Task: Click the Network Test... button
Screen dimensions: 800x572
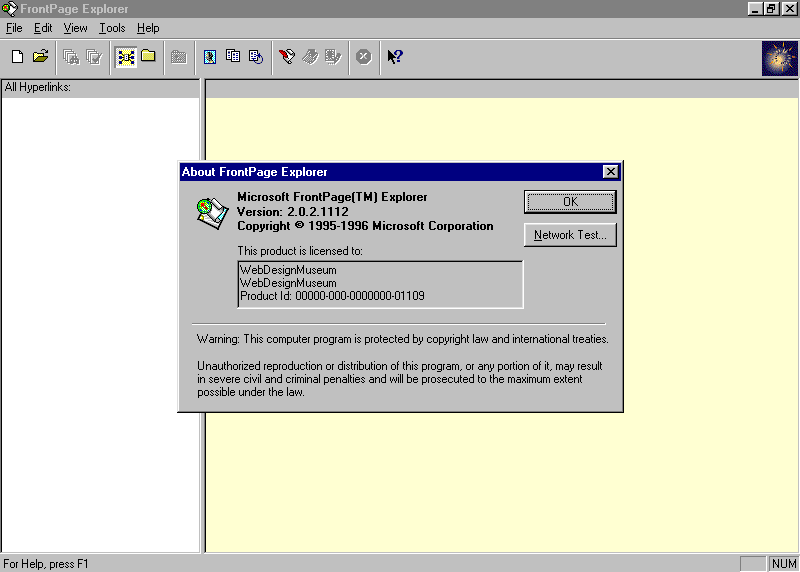Action: coord(570,235)
